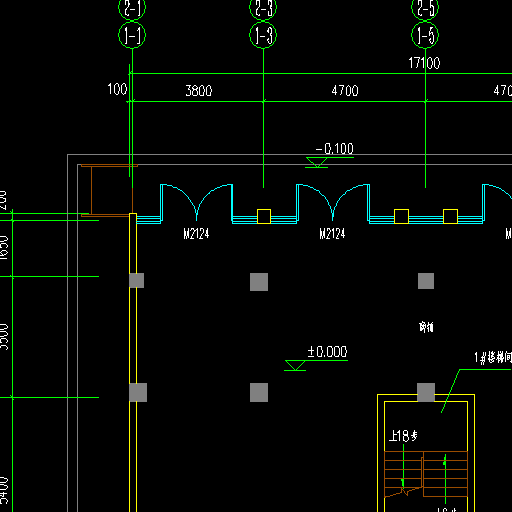Click the ±0.000 elevation text
The width and height of the screenshot is (512, 512).
[x=327, y=352]
